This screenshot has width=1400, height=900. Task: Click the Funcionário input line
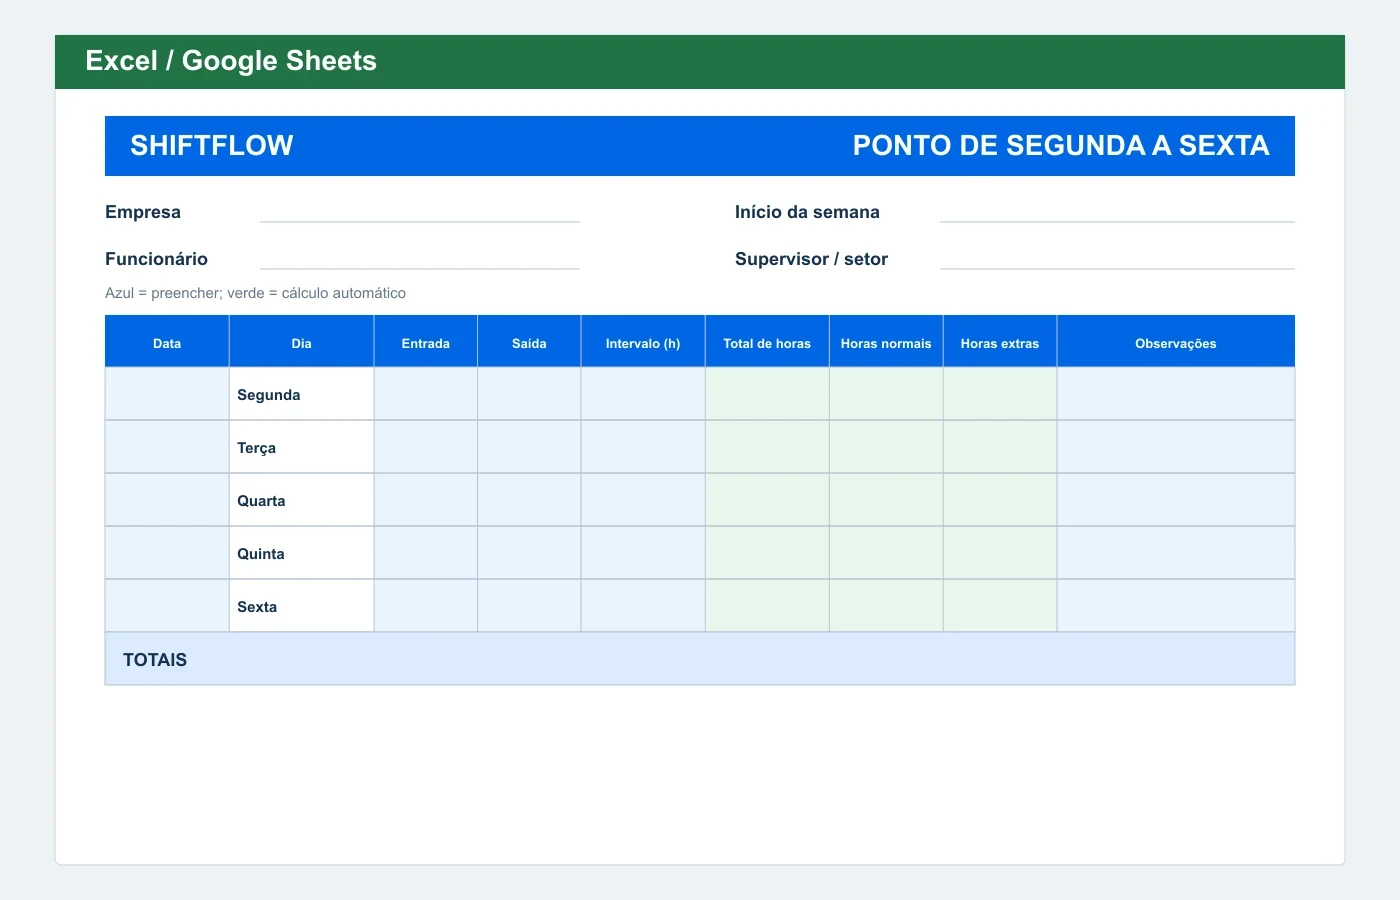pyautogui.click(x=420, y=259)
